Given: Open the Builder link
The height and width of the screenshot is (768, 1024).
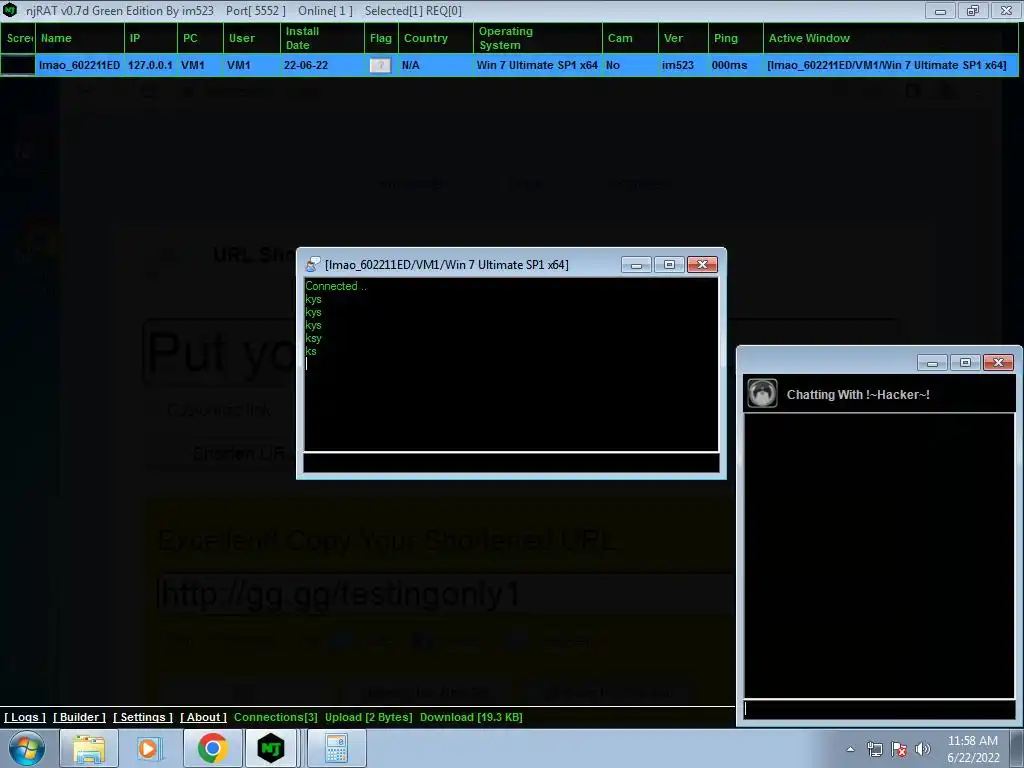Looking at the screenshot, I should 79,717.
